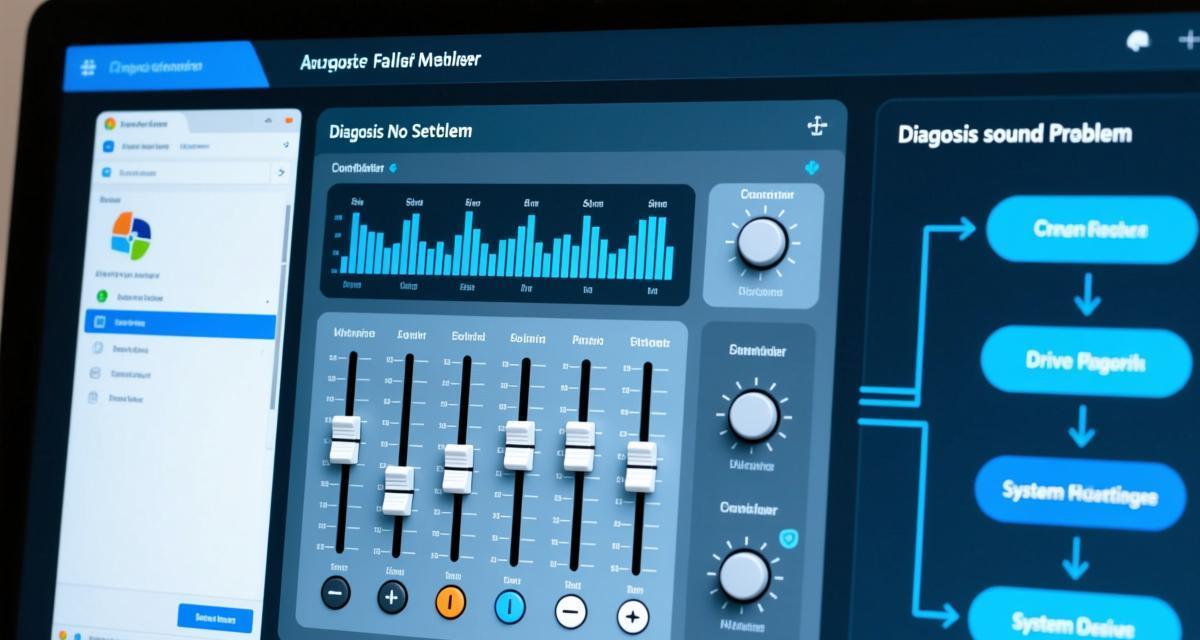Click the cloud icon in top-right corner
The height and width of the screenshot is (640, 1200).
[x=1138, y=40]
